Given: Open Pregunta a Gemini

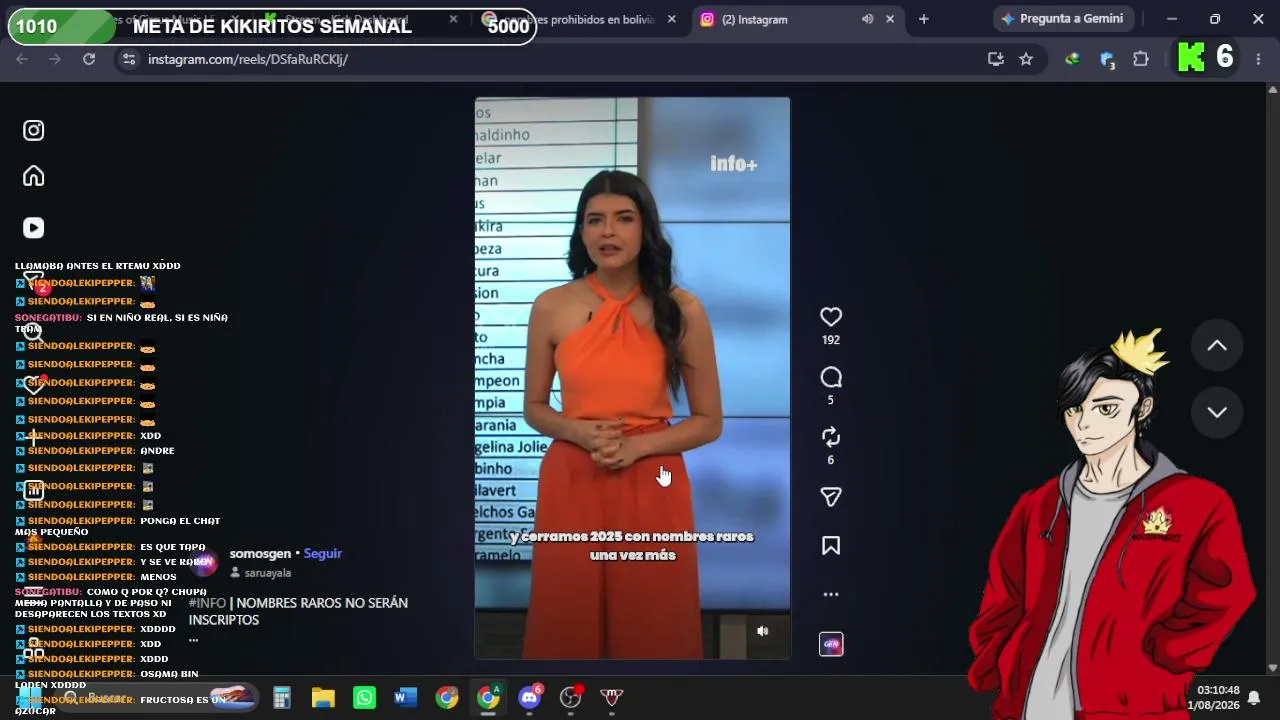Looking at the screenshot, I should [1062, 19].
